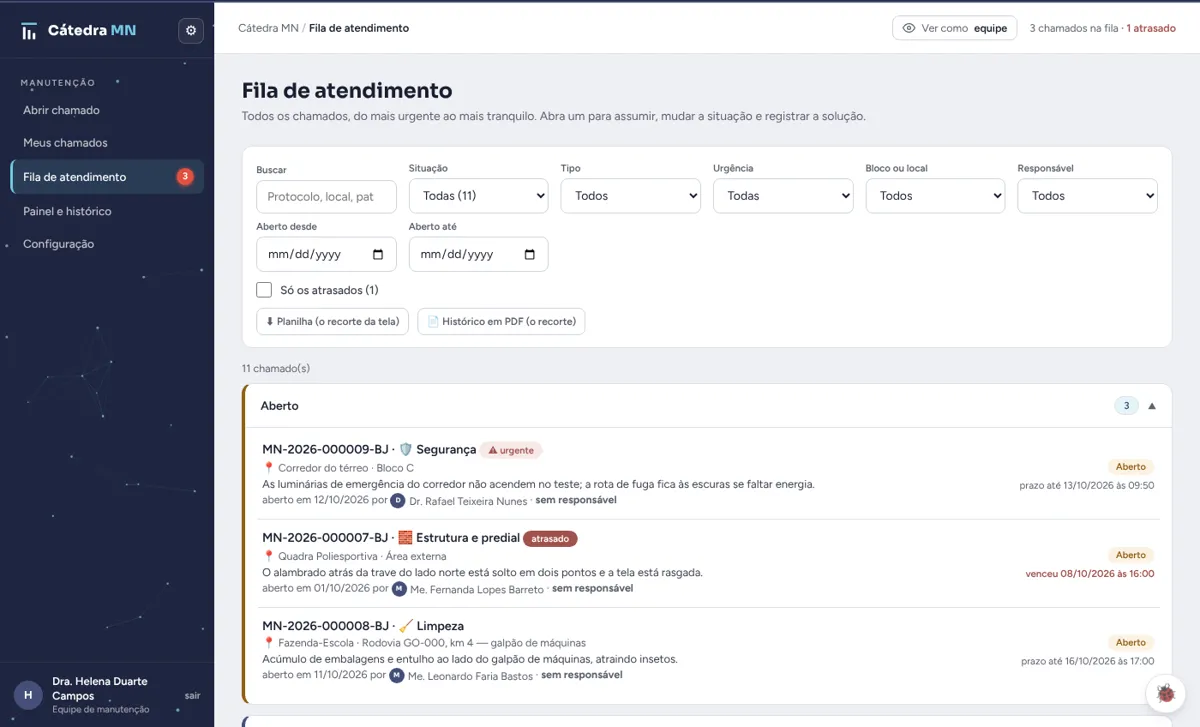Click the pin icon beside Fazenda-Escola
1200x727 pixels.
pyautogui.click(x=268, y=643)
